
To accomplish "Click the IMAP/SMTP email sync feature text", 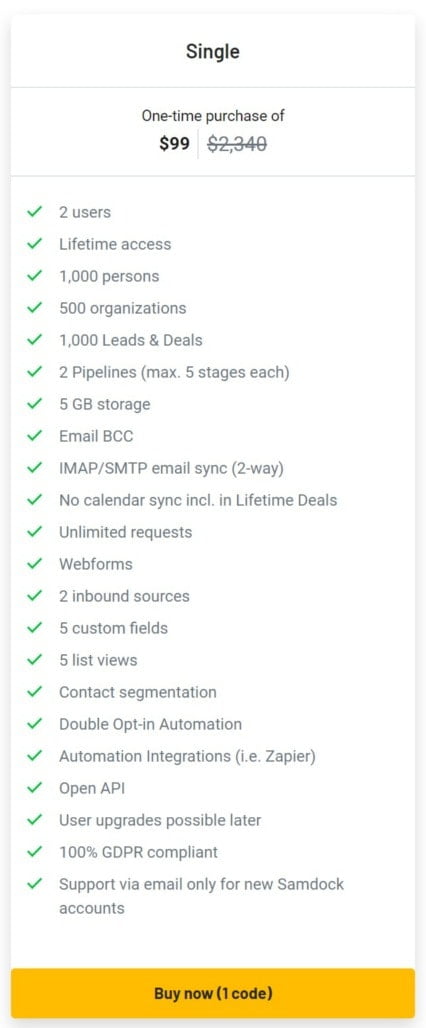I will point(171,468).
